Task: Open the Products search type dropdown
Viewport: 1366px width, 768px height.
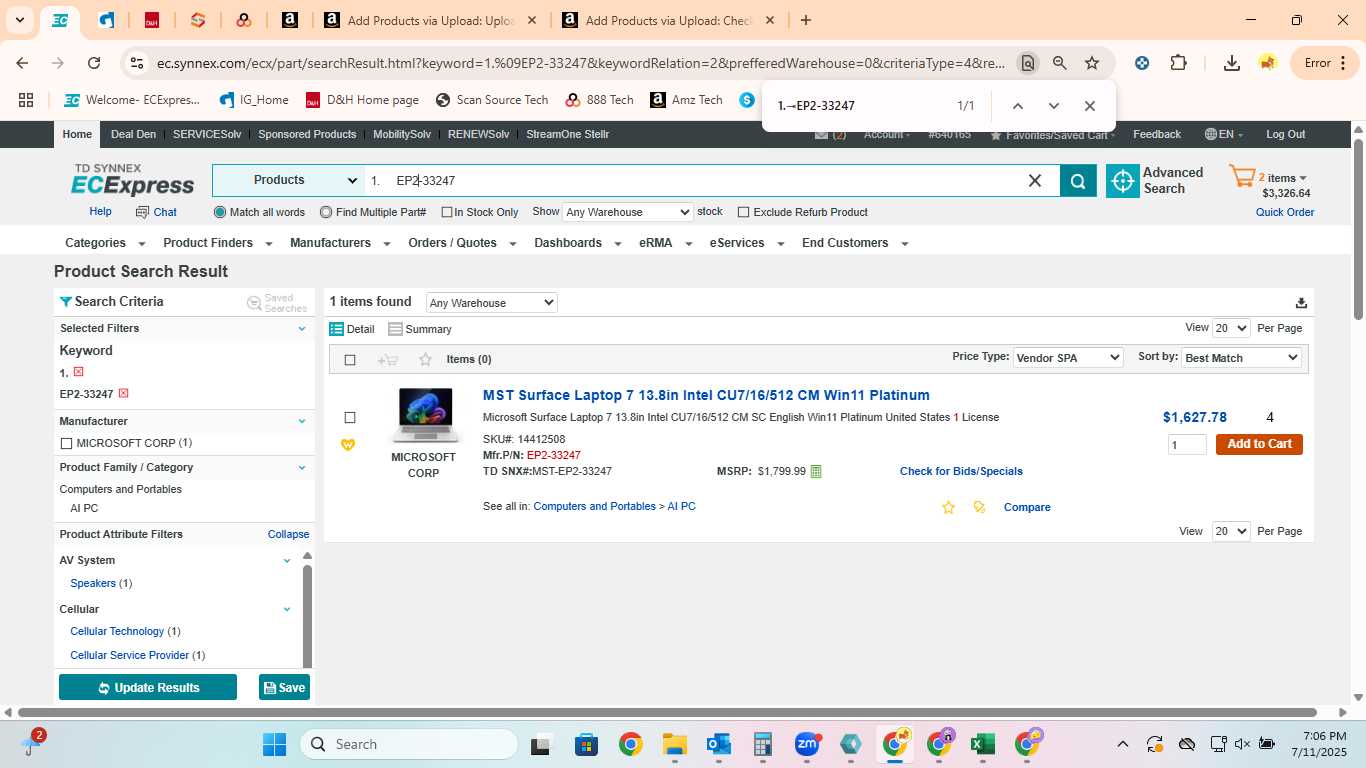Action: click(288, 181)
